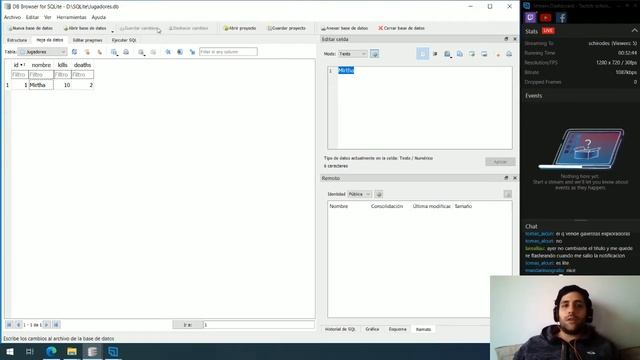Select the deaths cell with value 2
Viewport: 640px width, 360px height.
pyautogui.click(x=82, y=85)
